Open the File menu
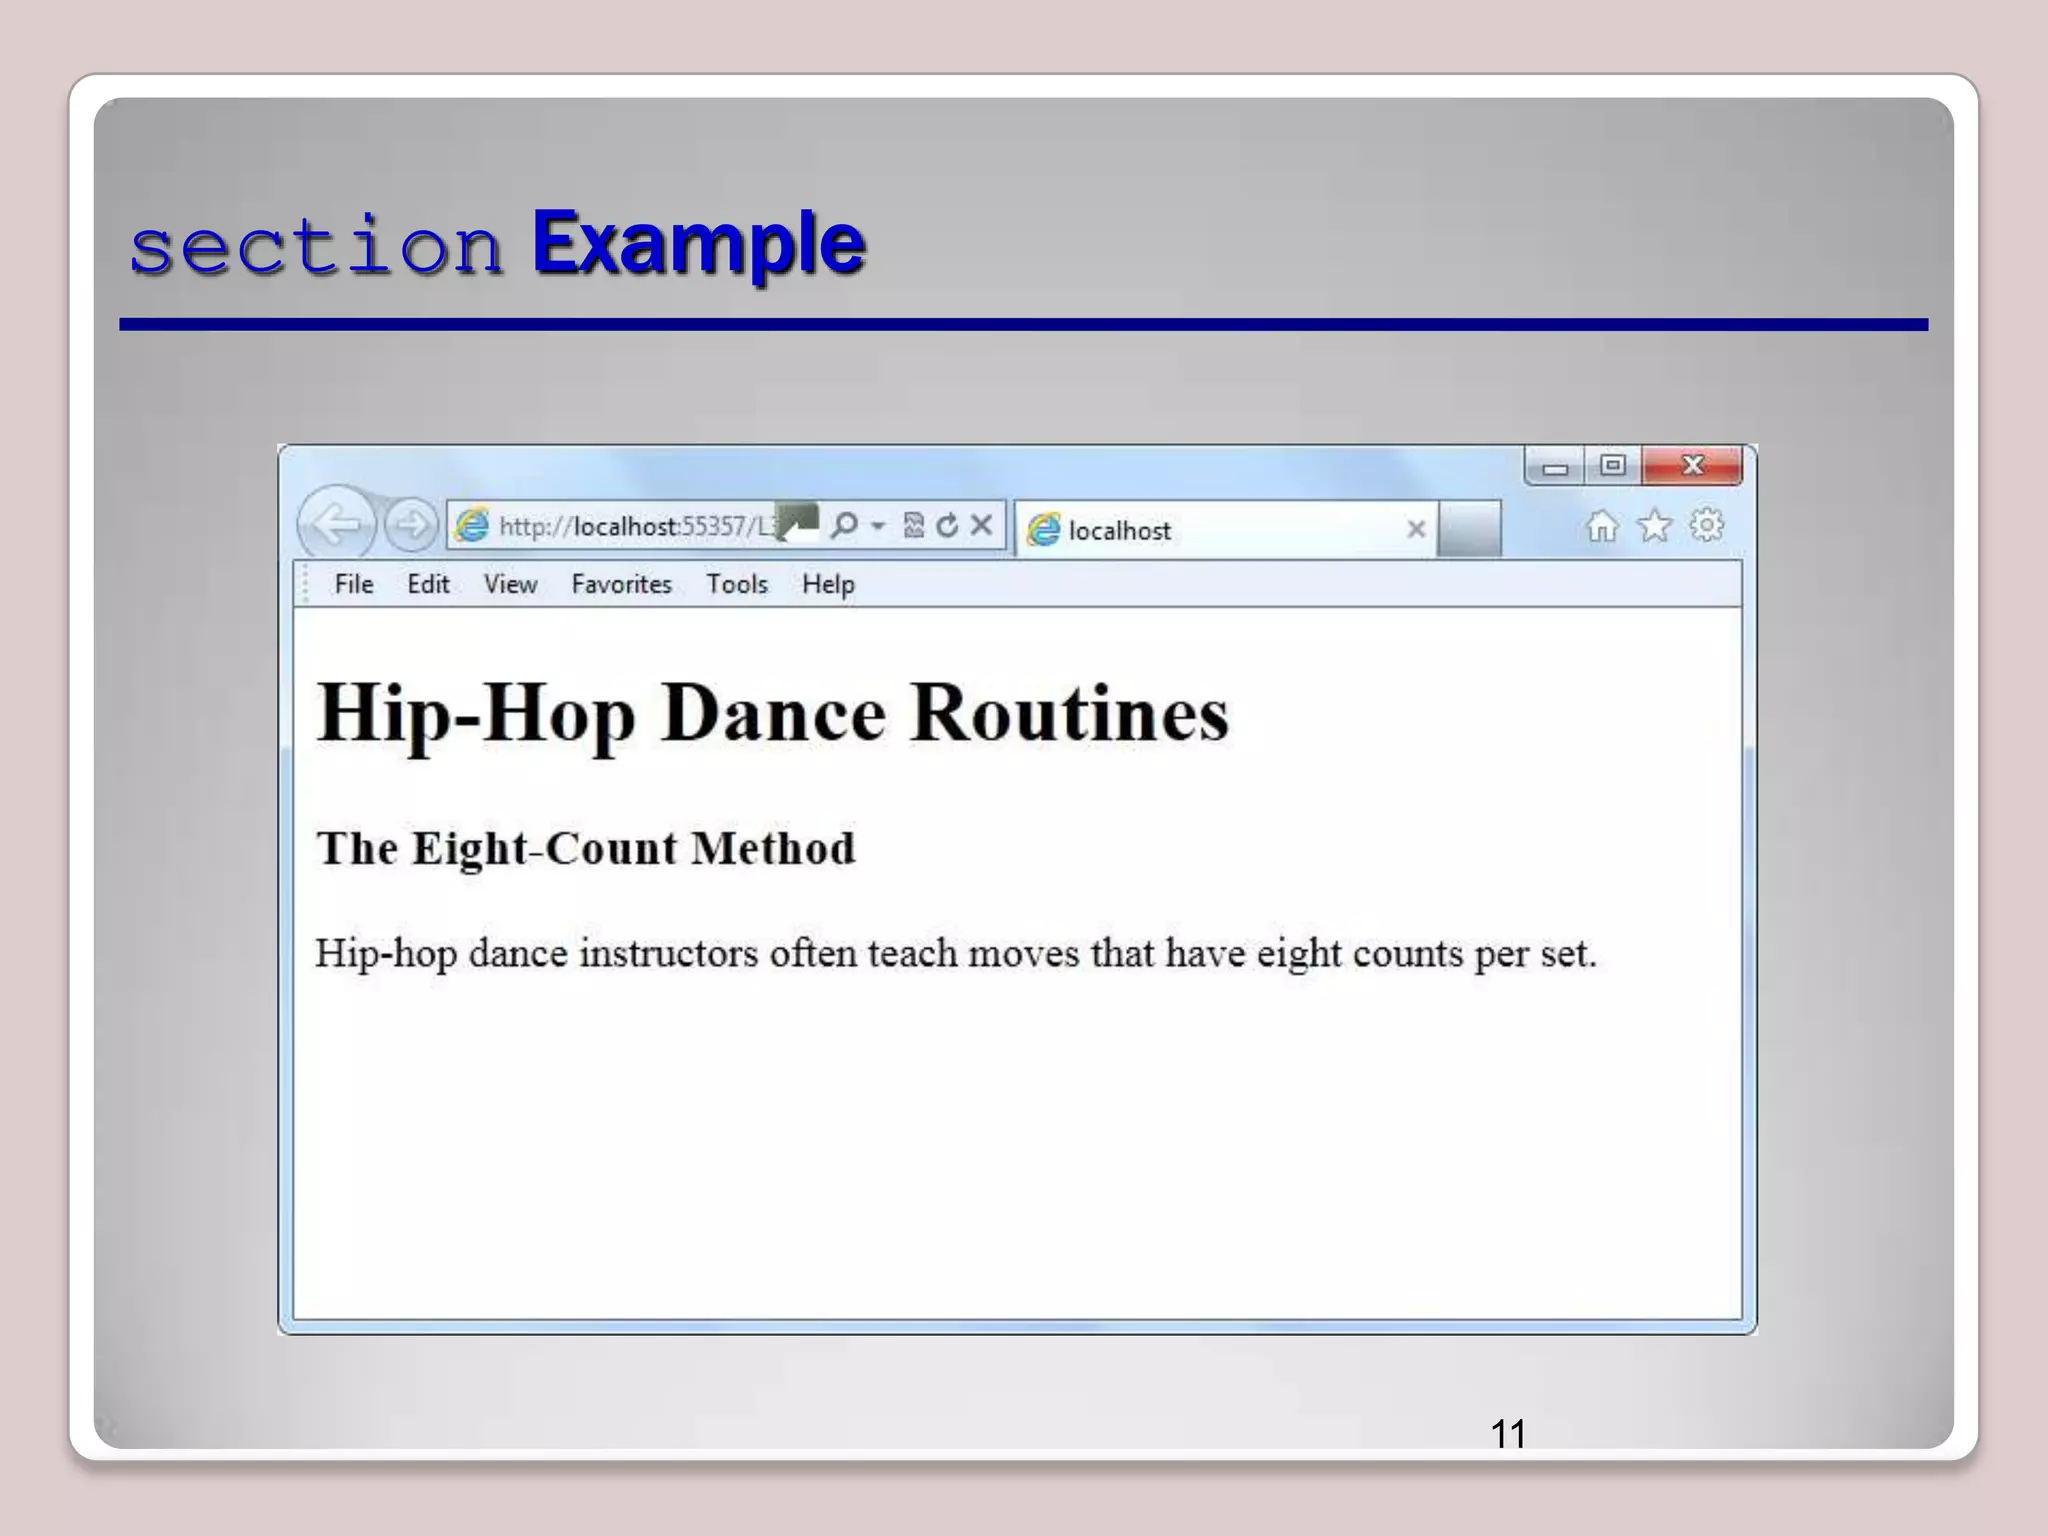2048x1536 pixels. pyautogui.click(x=354, y=584)
